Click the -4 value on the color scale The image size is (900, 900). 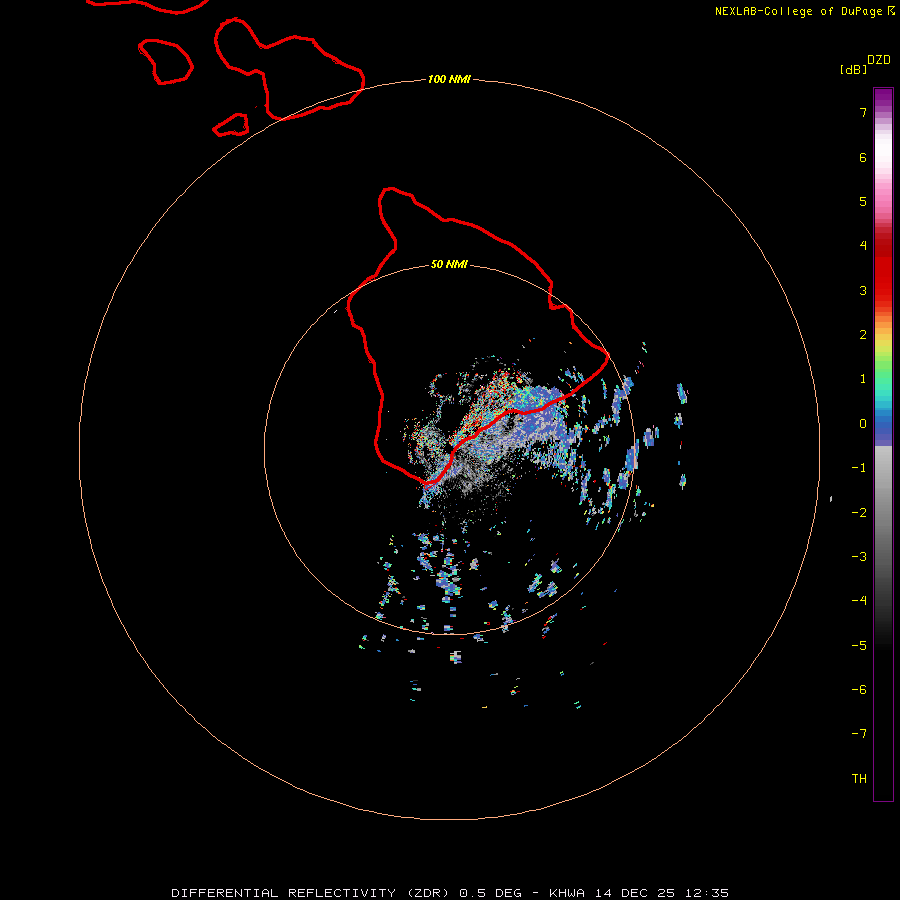coord(859,600)
